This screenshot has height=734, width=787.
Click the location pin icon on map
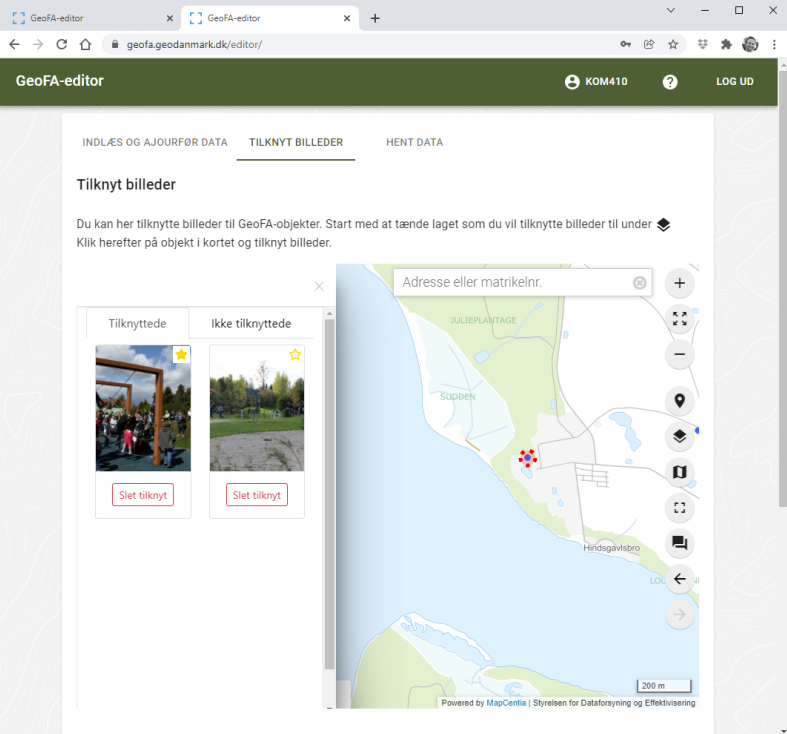[679, 401]
